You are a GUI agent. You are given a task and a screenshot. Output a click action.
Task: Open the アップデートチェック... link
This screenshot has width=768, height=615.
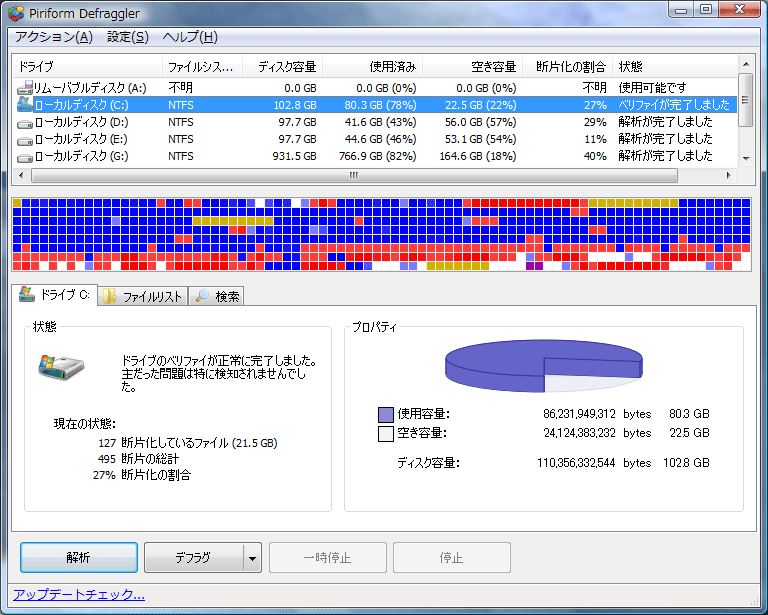pyautogui.click(x=79, y=594)
